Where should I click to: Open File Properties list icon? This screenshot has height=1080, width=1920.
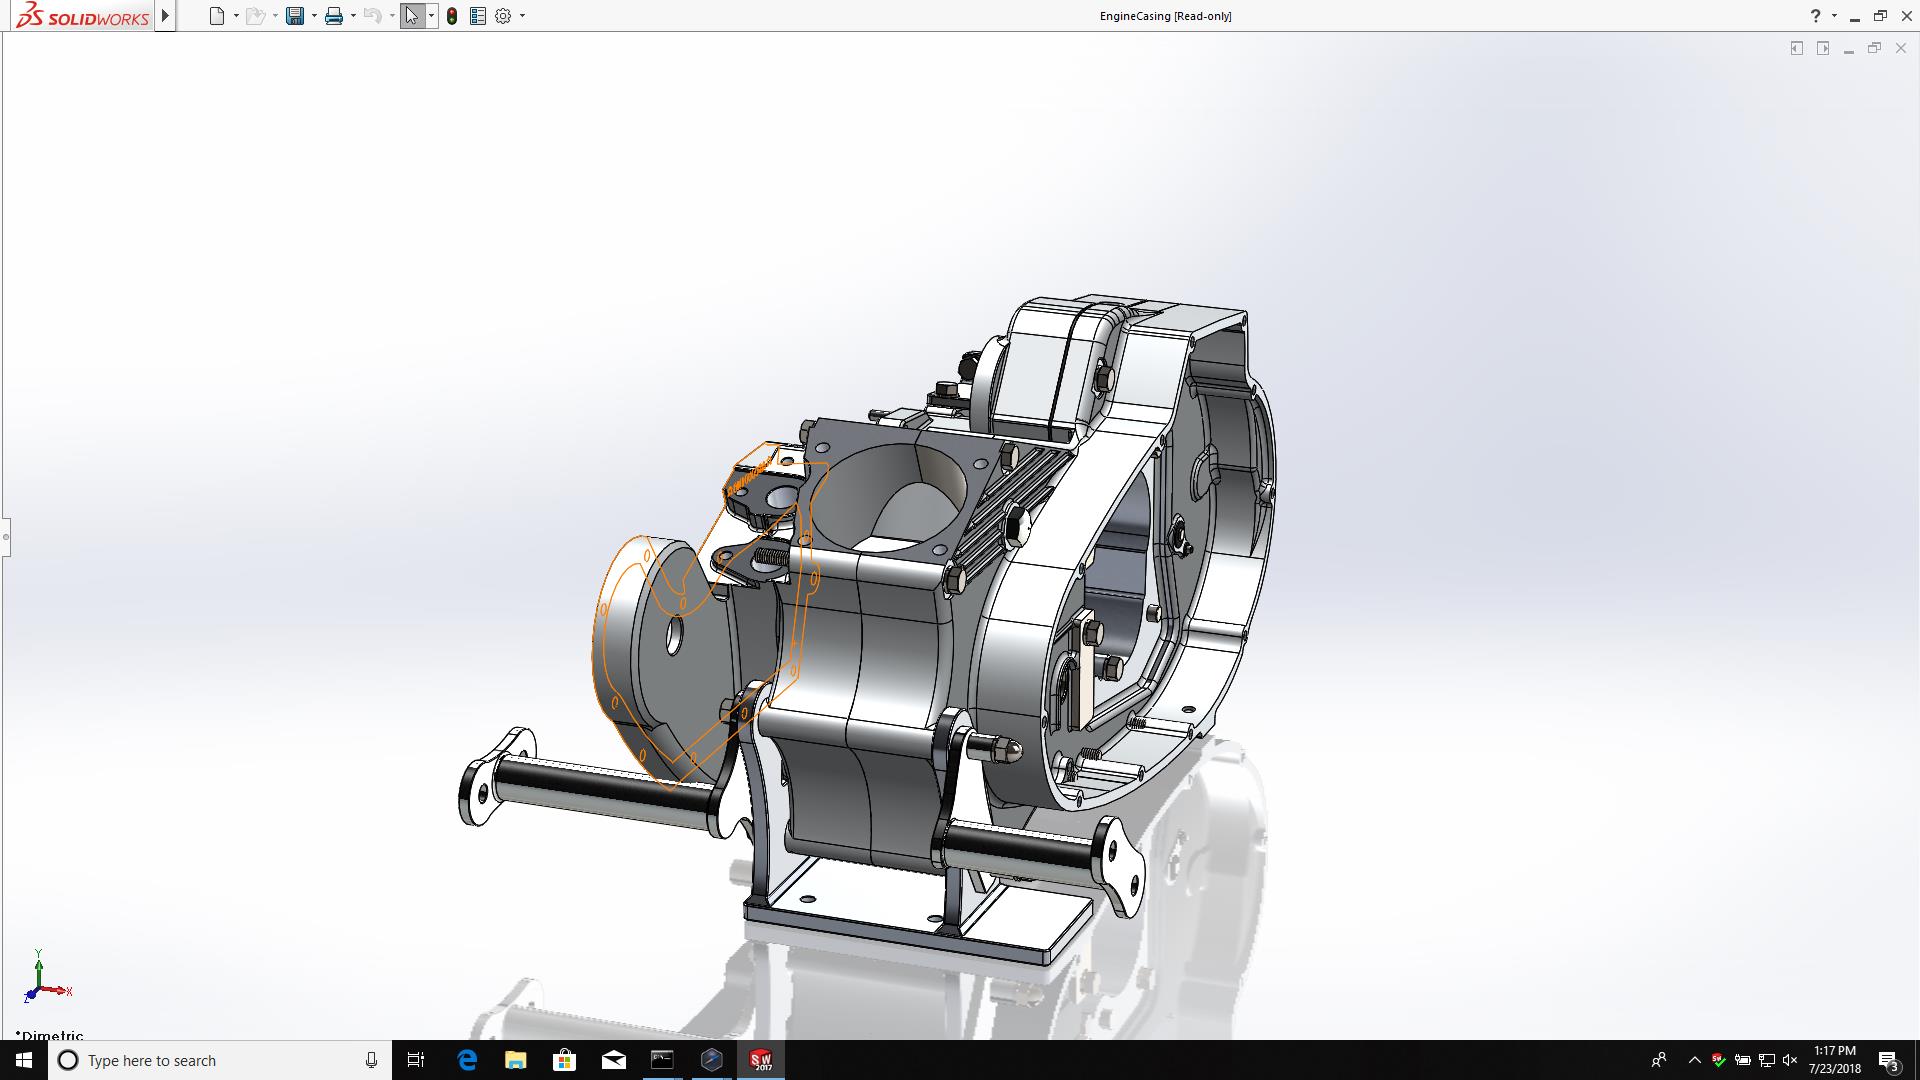click(478, 16)
